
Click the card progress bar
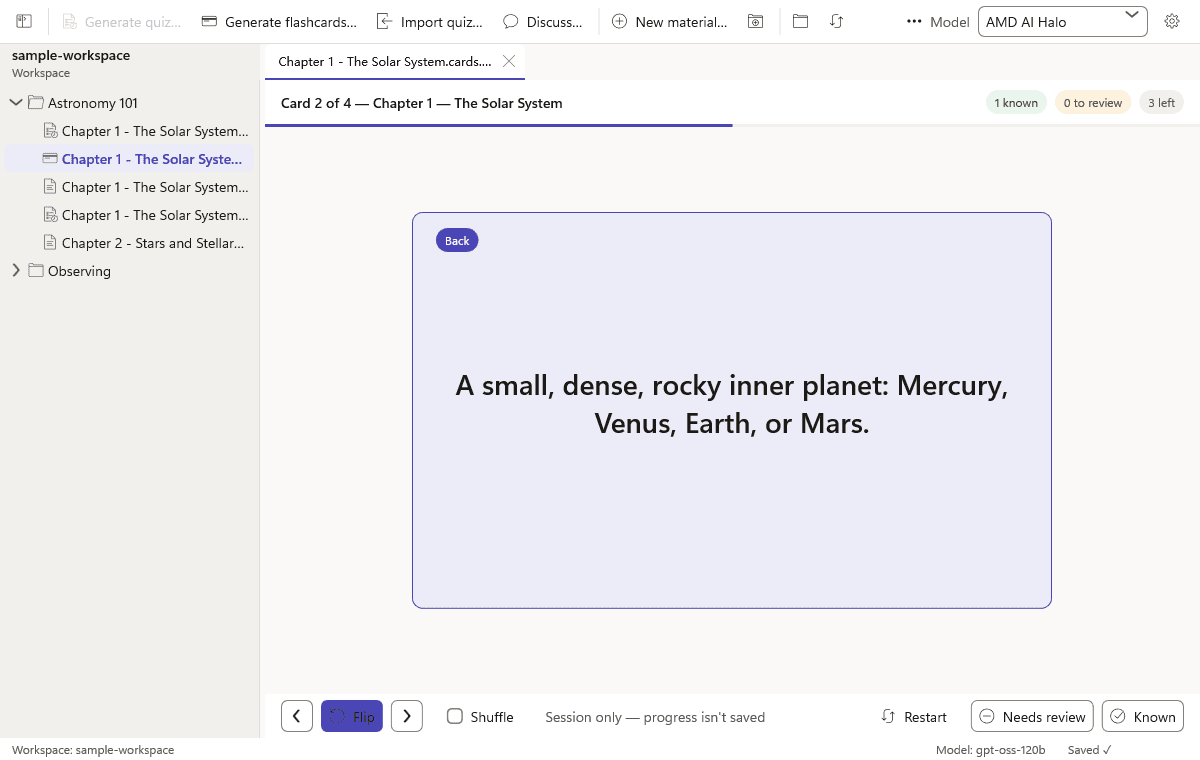click(732, 125)
